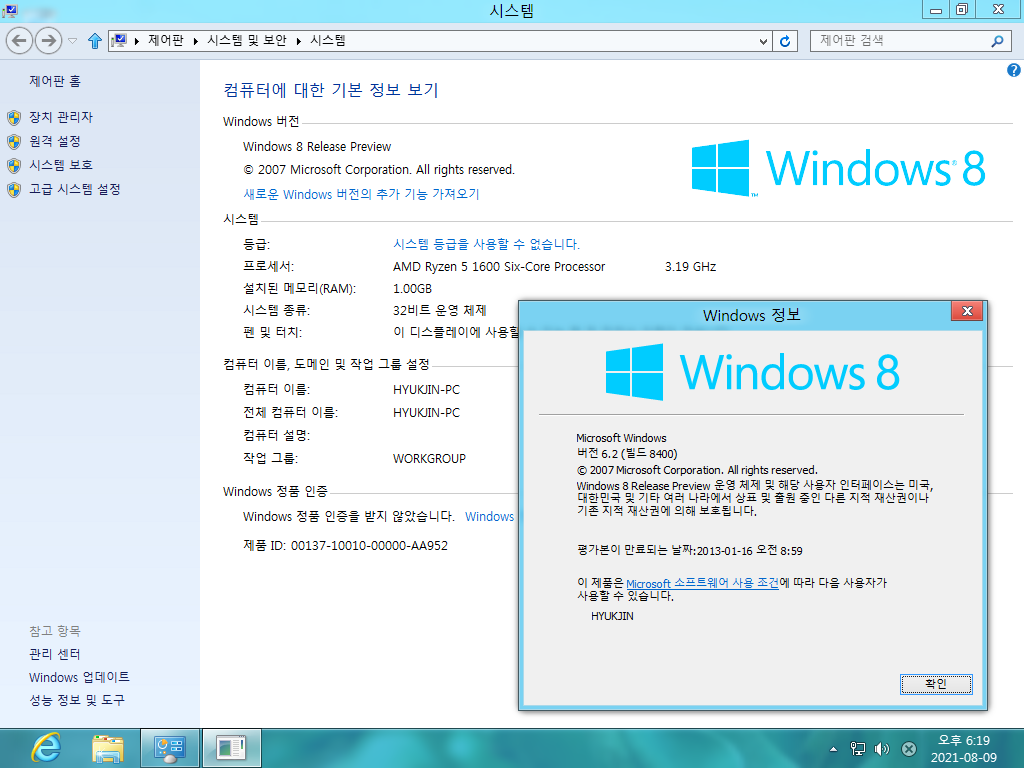Open 원격 설정 link

tap(55, 141)
